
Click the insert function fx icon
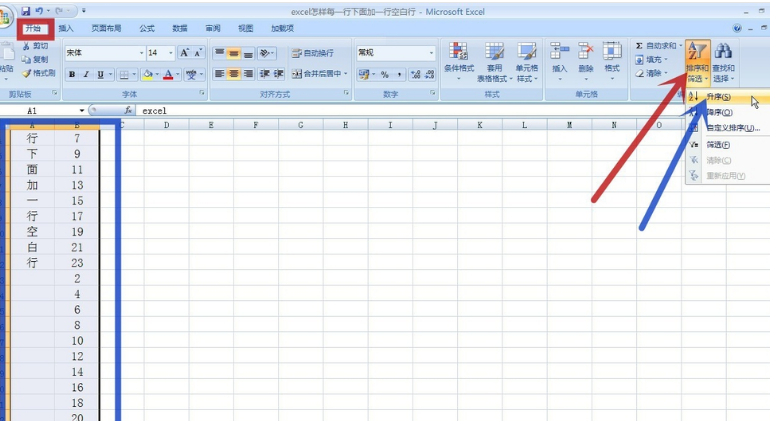coord(129,111)
